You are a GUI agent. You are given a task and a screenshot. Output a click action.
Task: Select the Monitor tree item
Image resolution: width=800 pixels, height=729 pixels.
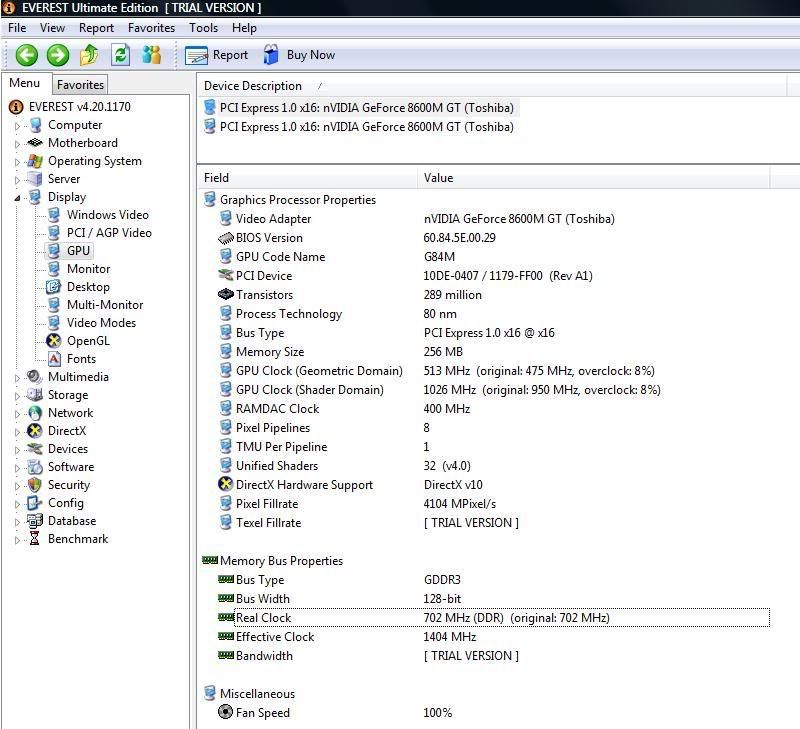88,269
